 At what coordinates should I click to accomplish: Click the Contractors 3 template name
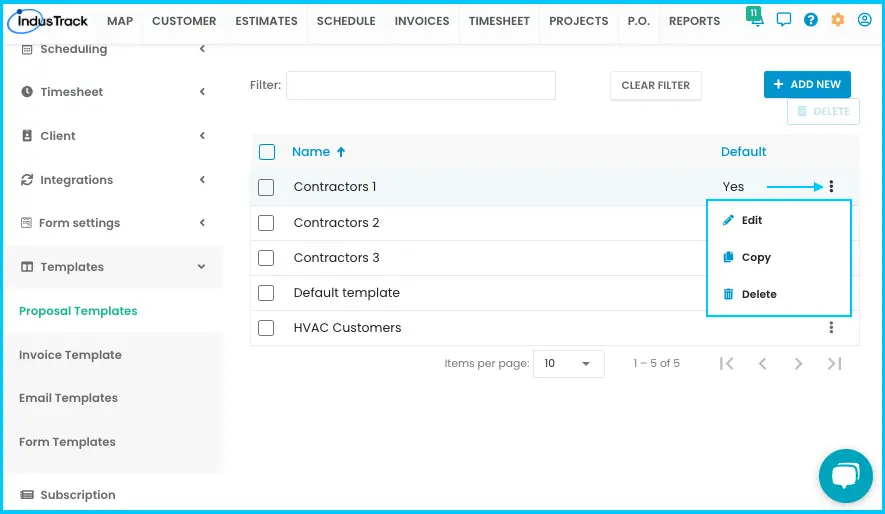pyautogui.click(x=336, y=258)
